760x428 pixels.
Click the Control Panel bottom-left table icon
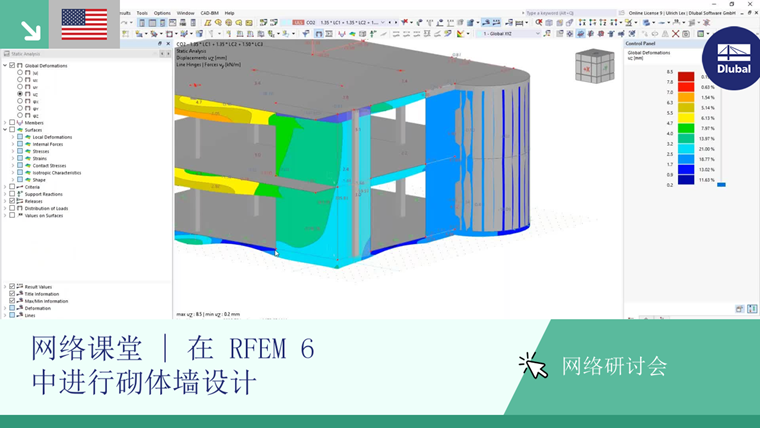(739, 309)
